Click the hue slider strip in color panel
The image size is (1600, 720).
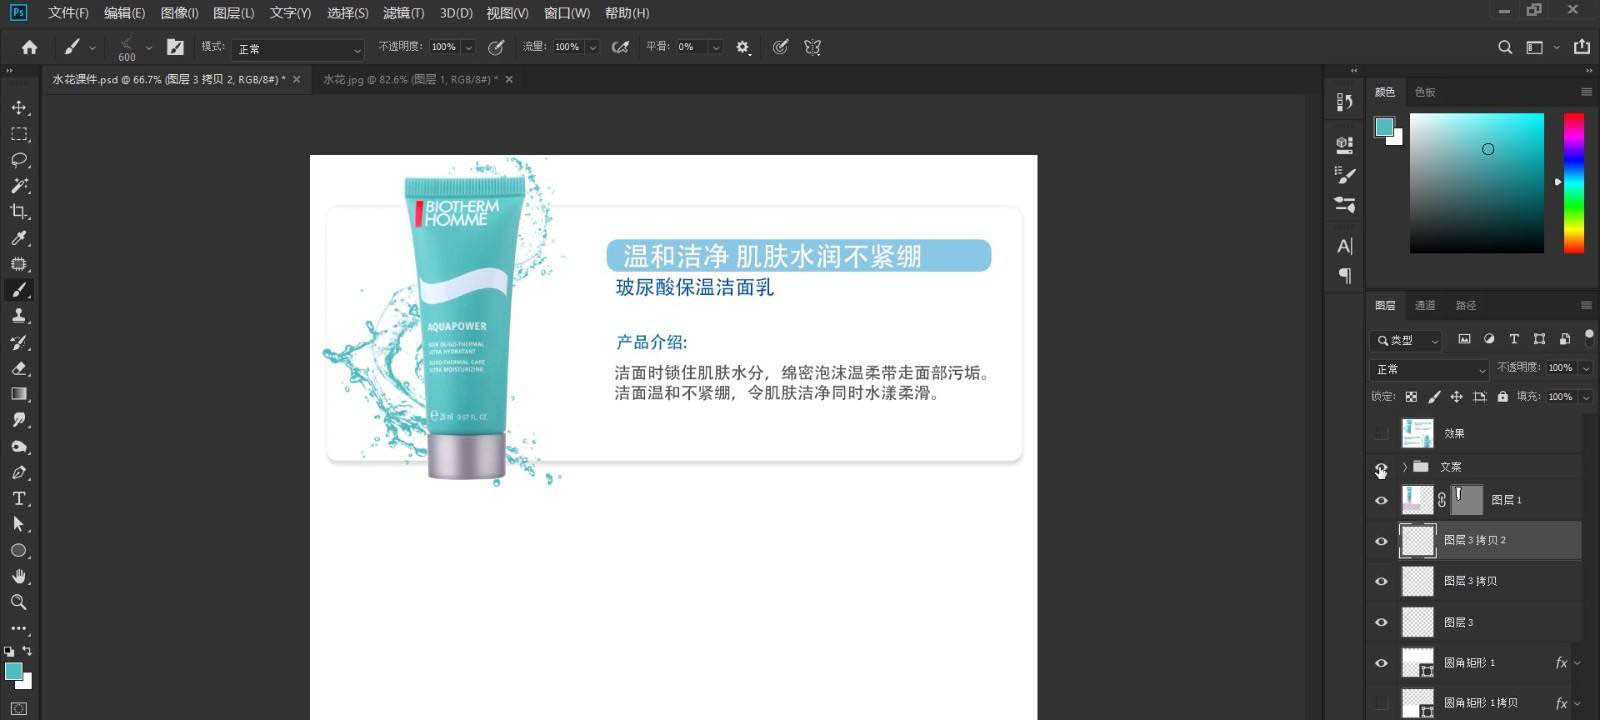click(1574, 182)
